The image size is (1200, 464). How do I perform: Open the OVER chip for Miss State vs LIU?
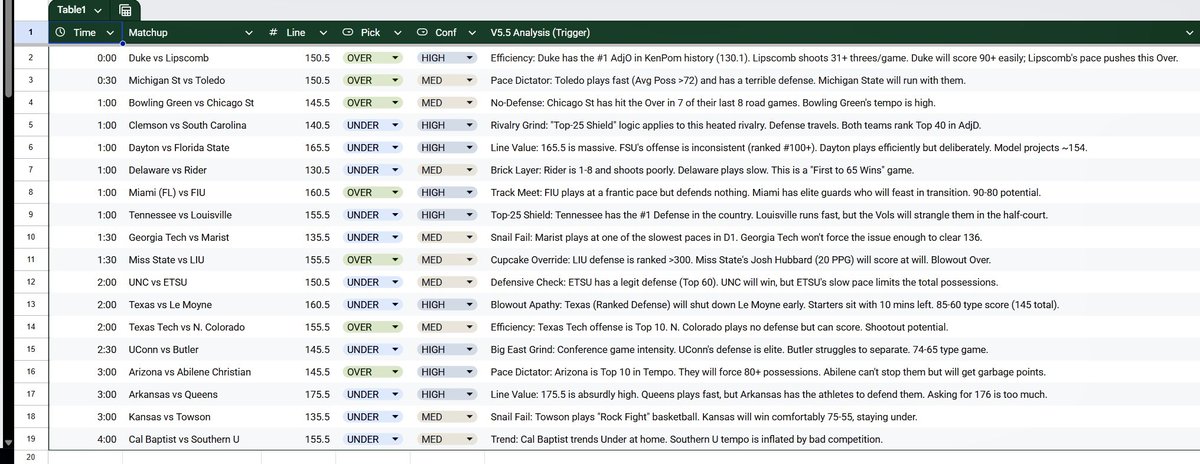tap(372, 259)
